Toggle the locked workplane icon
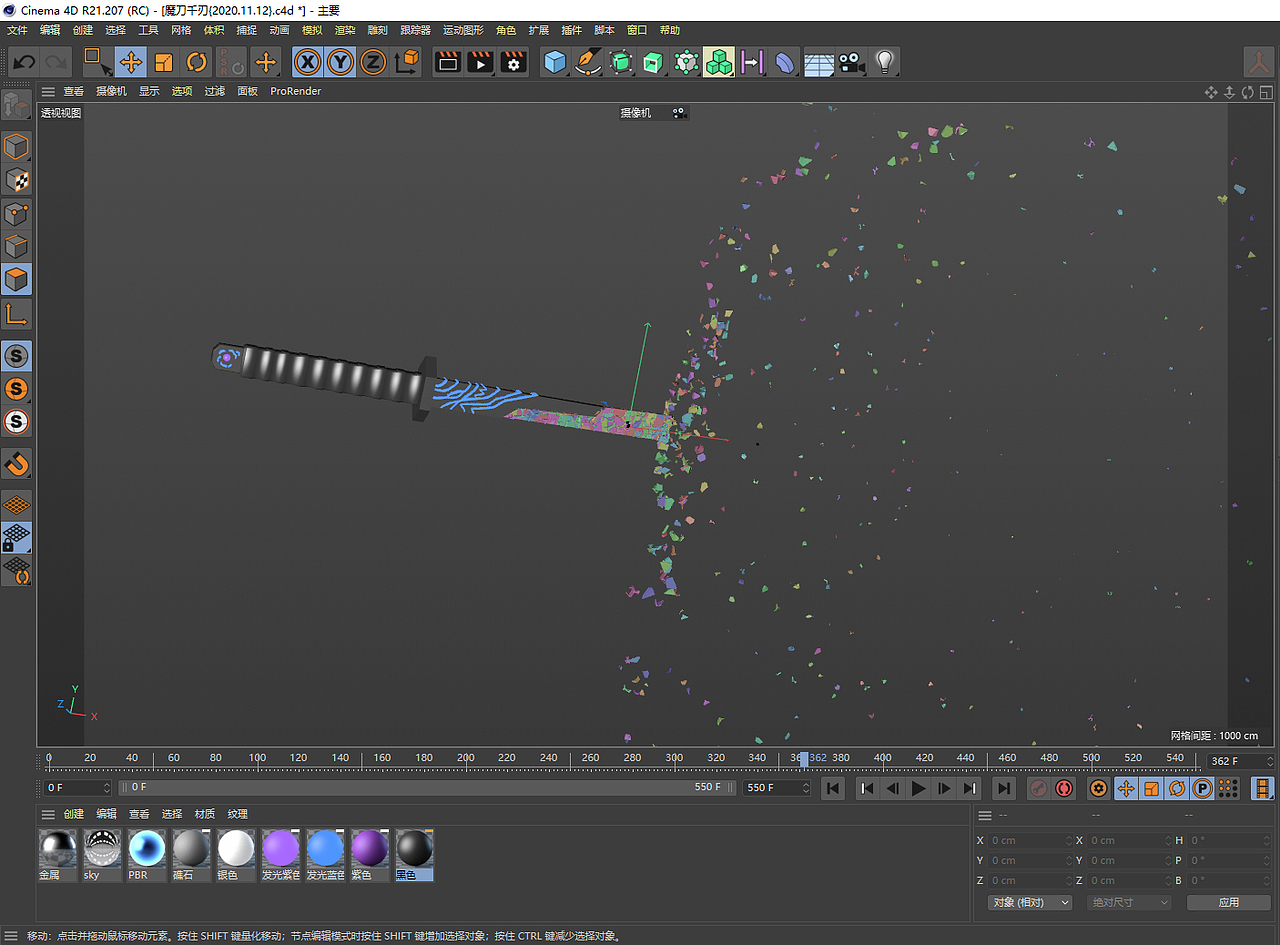This screenshot has height=945, width=1280. point(17,538)
